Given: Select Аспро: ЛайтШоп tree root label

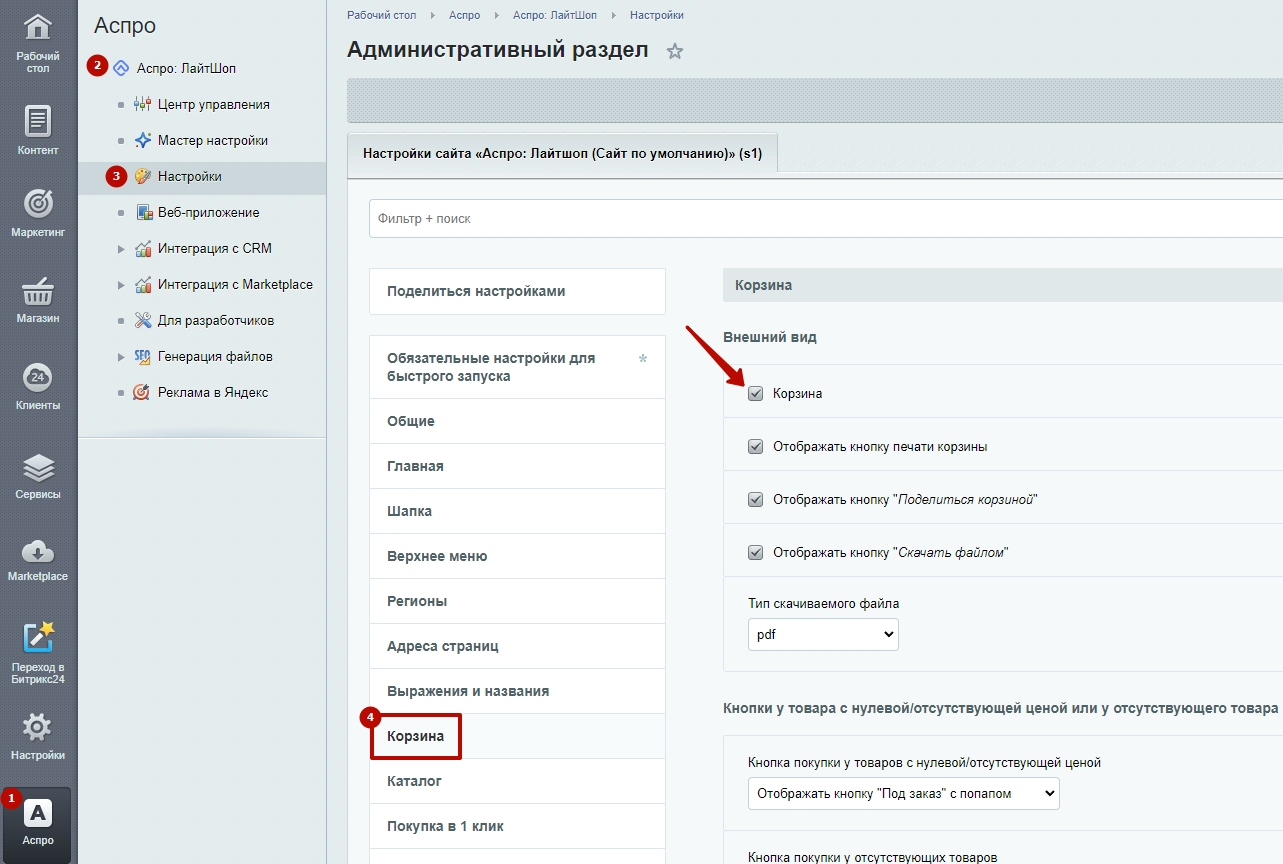Looking at the screenshot, I should 186,68.
